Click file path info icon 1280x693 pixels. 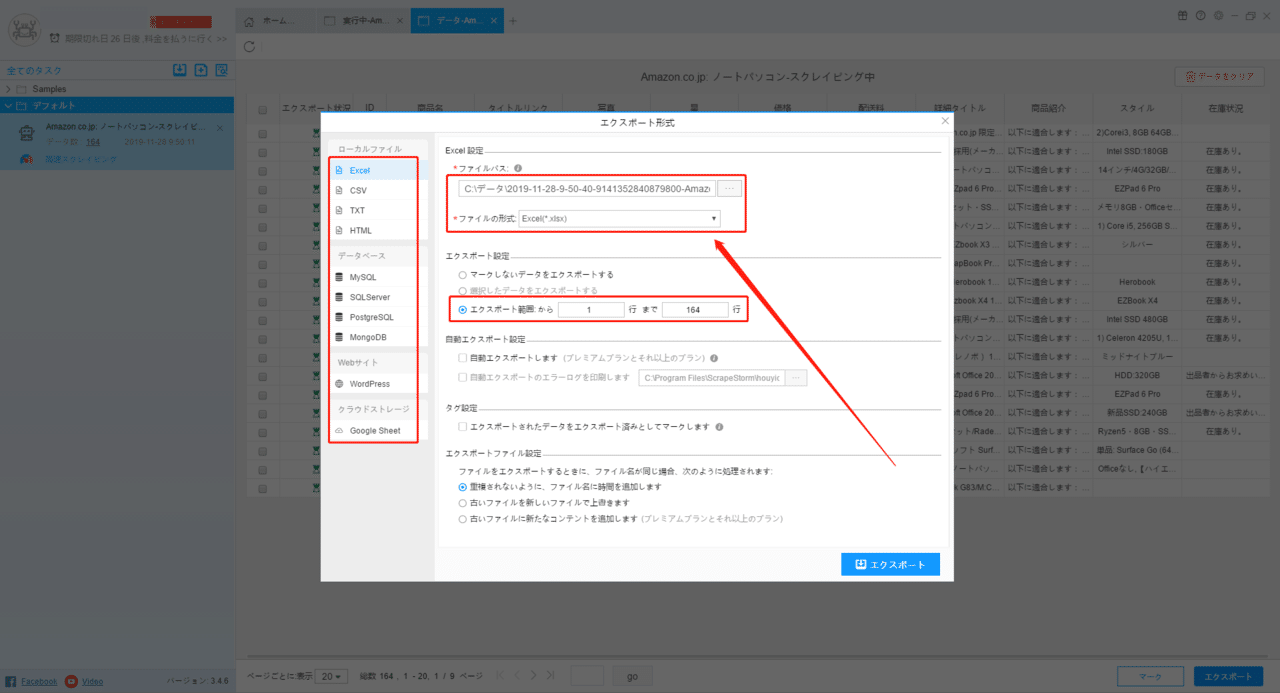click(x=518, y=168)
